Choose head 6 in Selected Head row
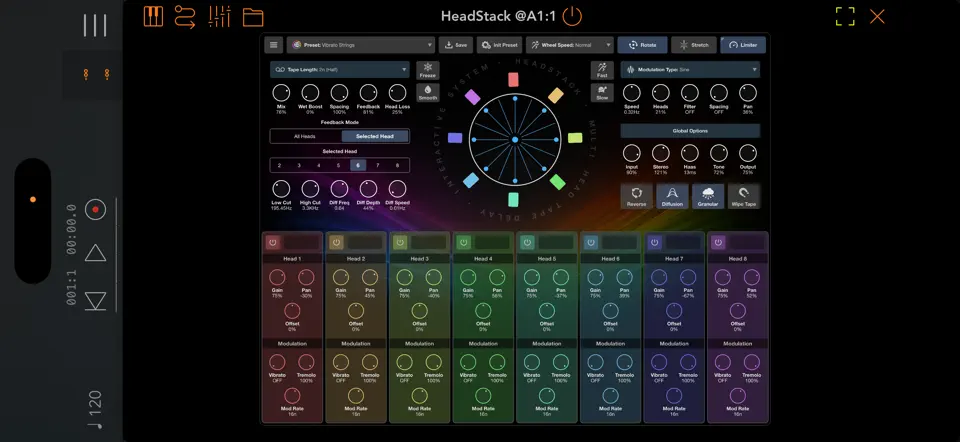 358,165
